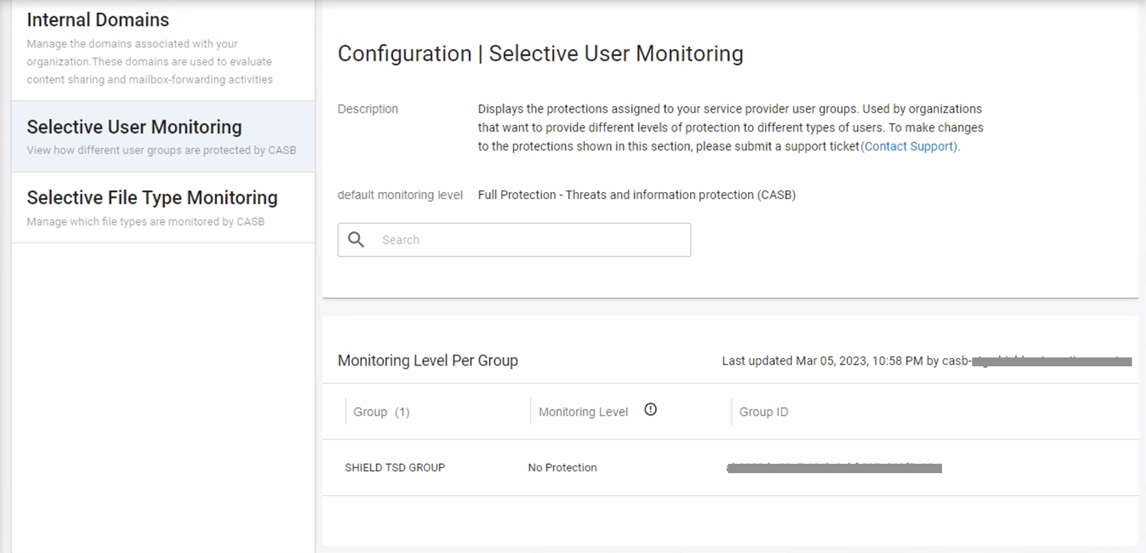Viewport: 1146px width, 553px height.
Task: Click the default monitoring level label
Action: click(400, 195)
